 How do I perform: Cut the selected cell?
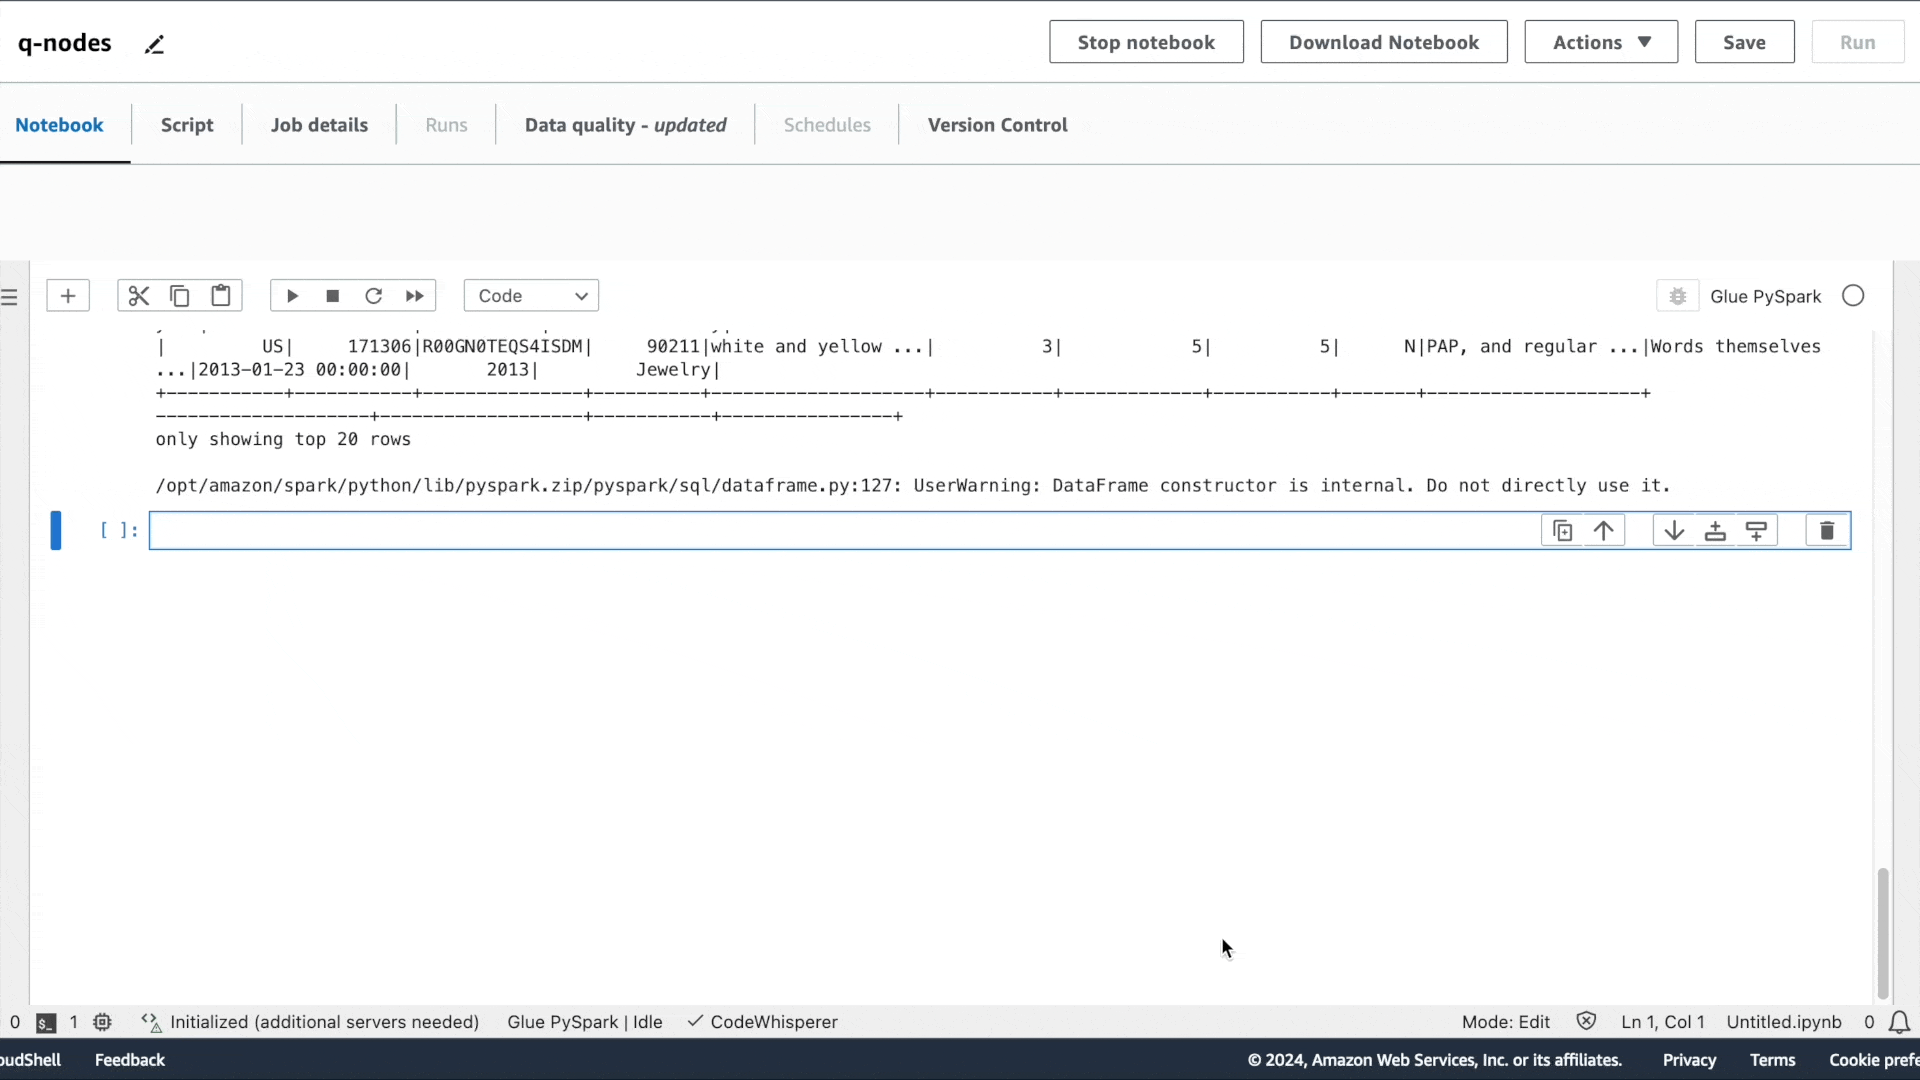tap(138, 296)
